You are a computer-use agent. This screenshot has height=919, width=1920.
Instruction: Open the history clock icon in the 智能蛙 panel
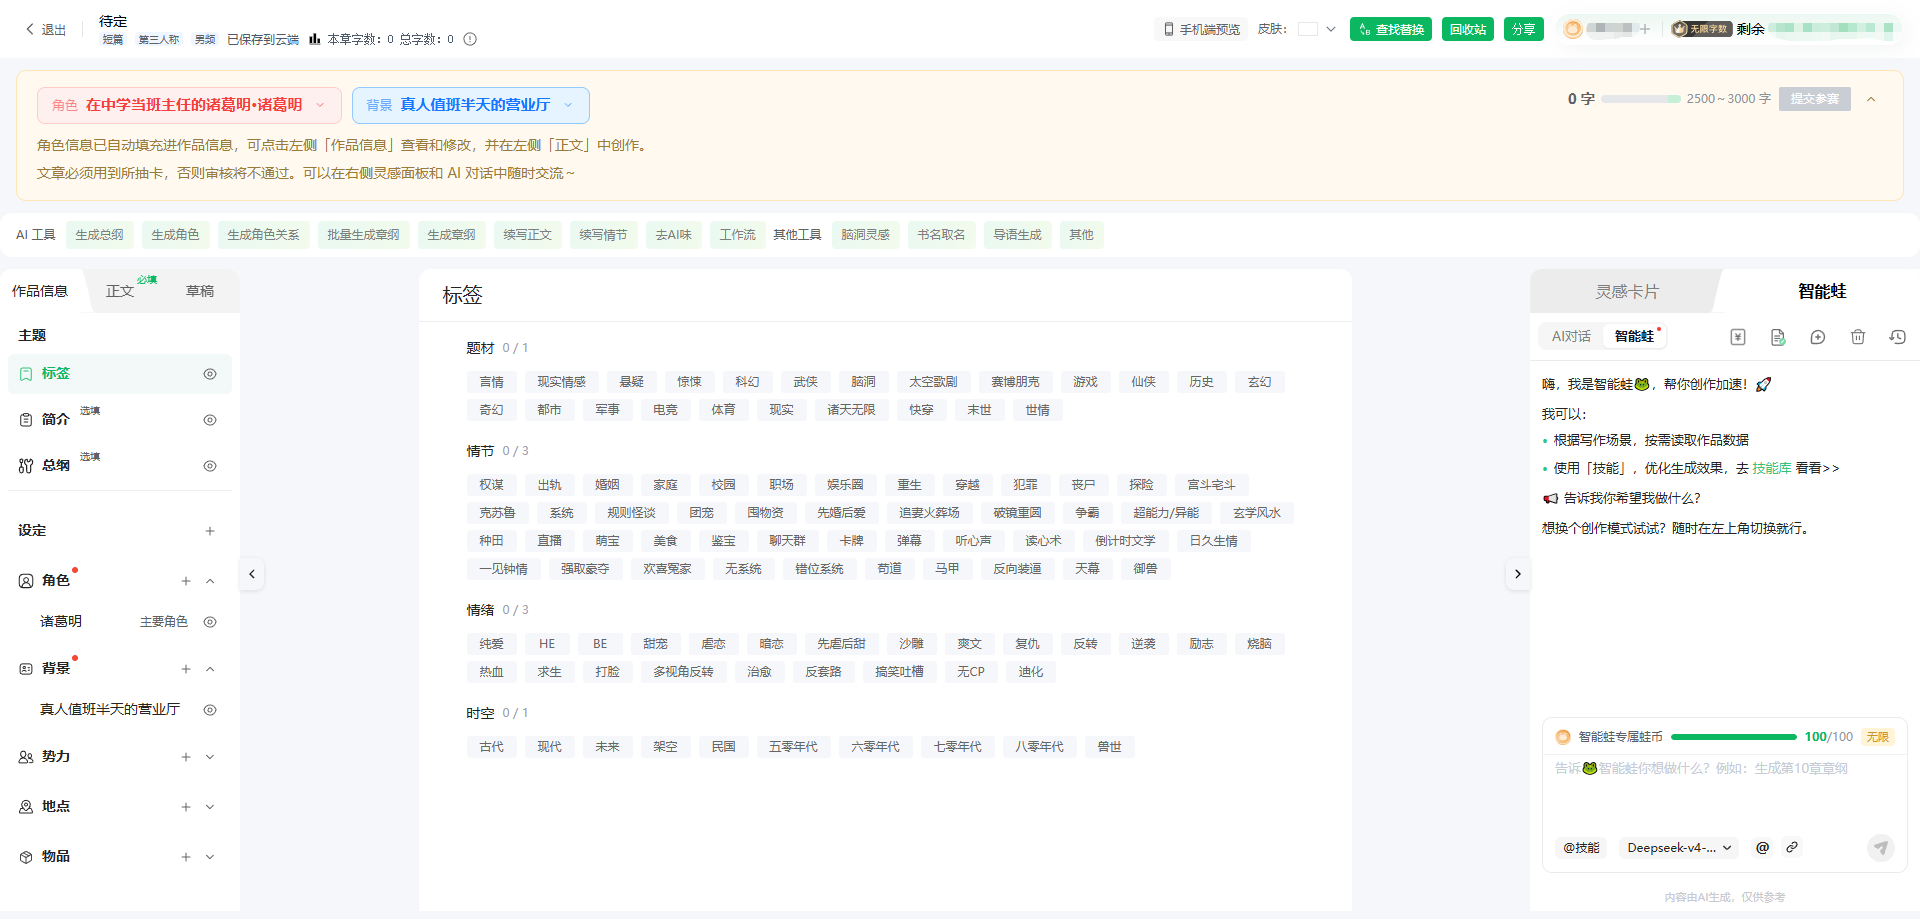click(1897, 337)
